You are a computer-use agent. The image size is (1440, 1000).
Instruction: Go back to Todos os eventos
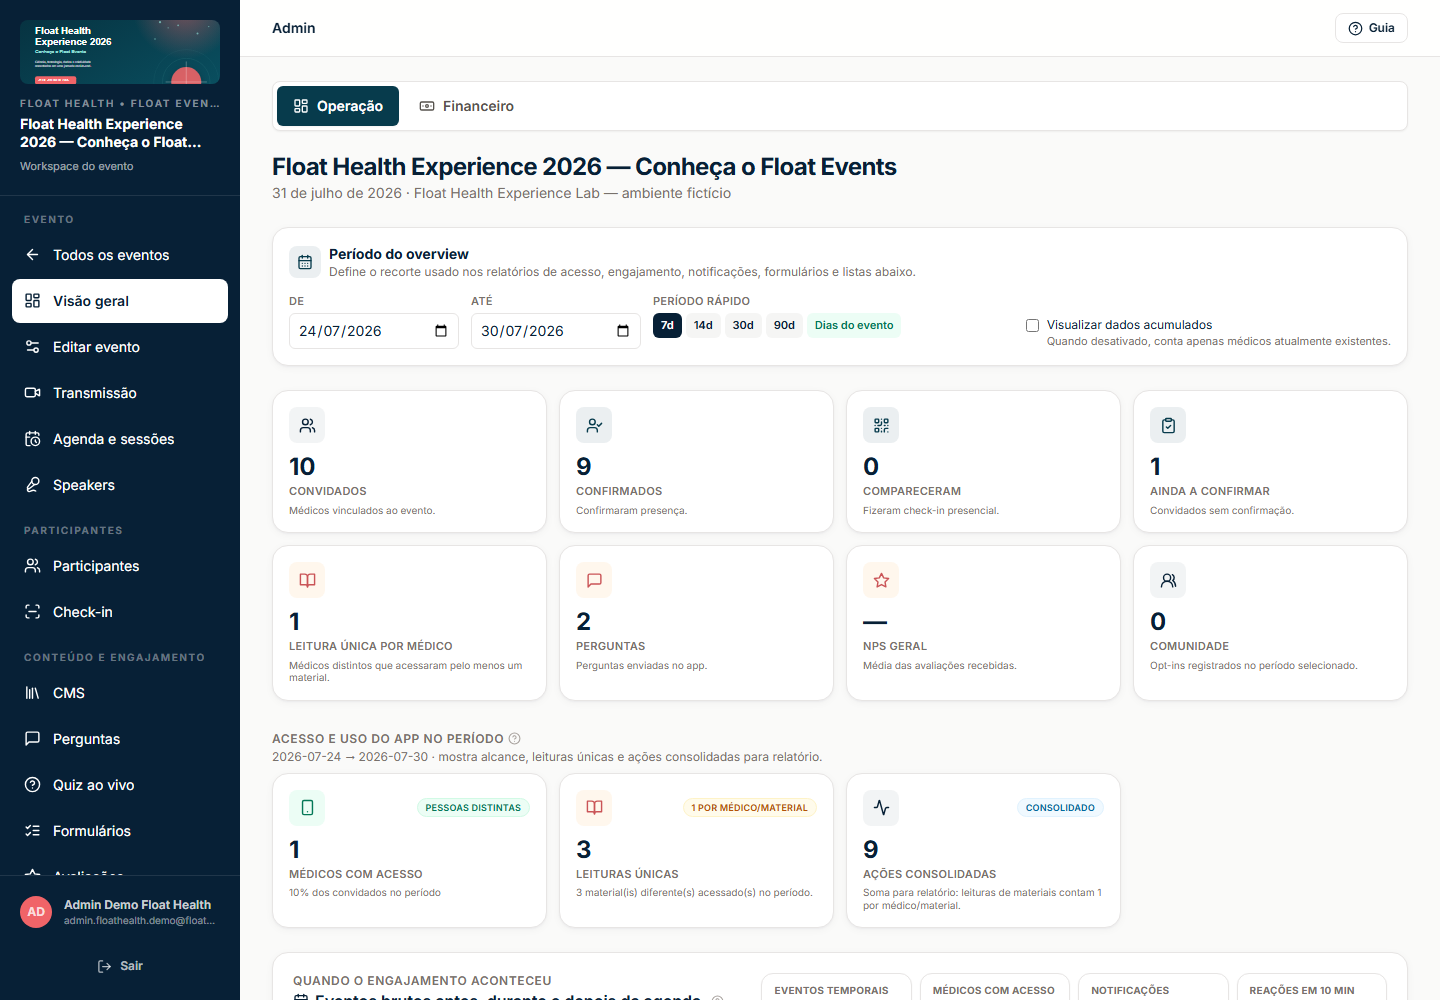pos(120,255)
